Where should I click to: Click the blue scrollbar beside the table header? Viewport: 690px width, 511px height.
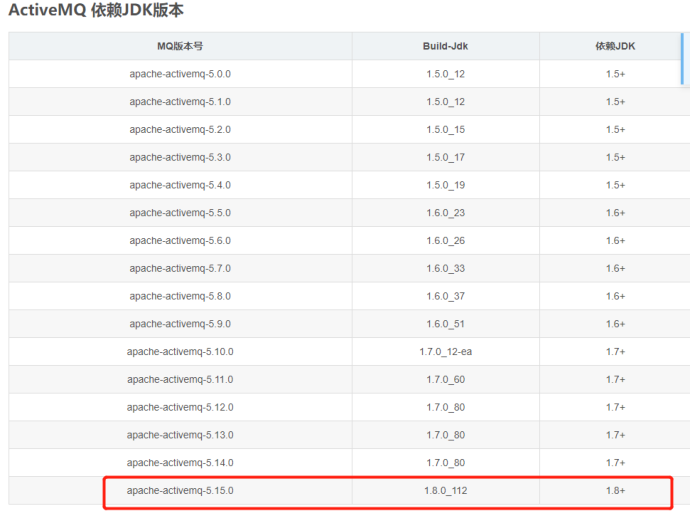(682, 60)
